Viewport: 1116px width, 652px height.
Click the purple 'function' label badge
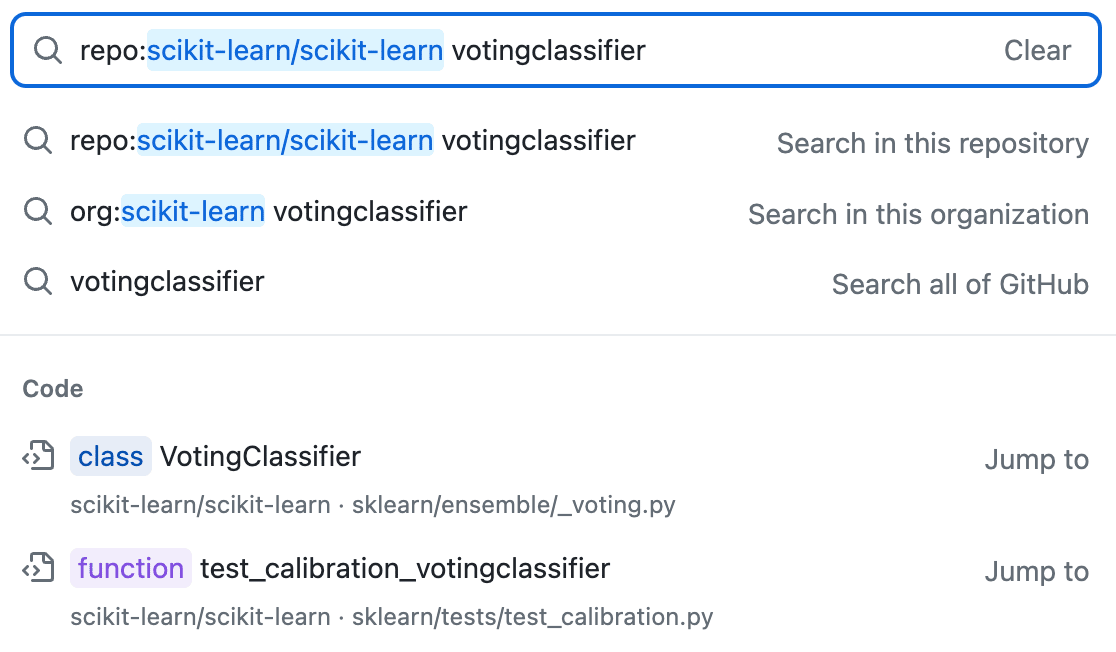pyautogui.click(x=131, y=568)
